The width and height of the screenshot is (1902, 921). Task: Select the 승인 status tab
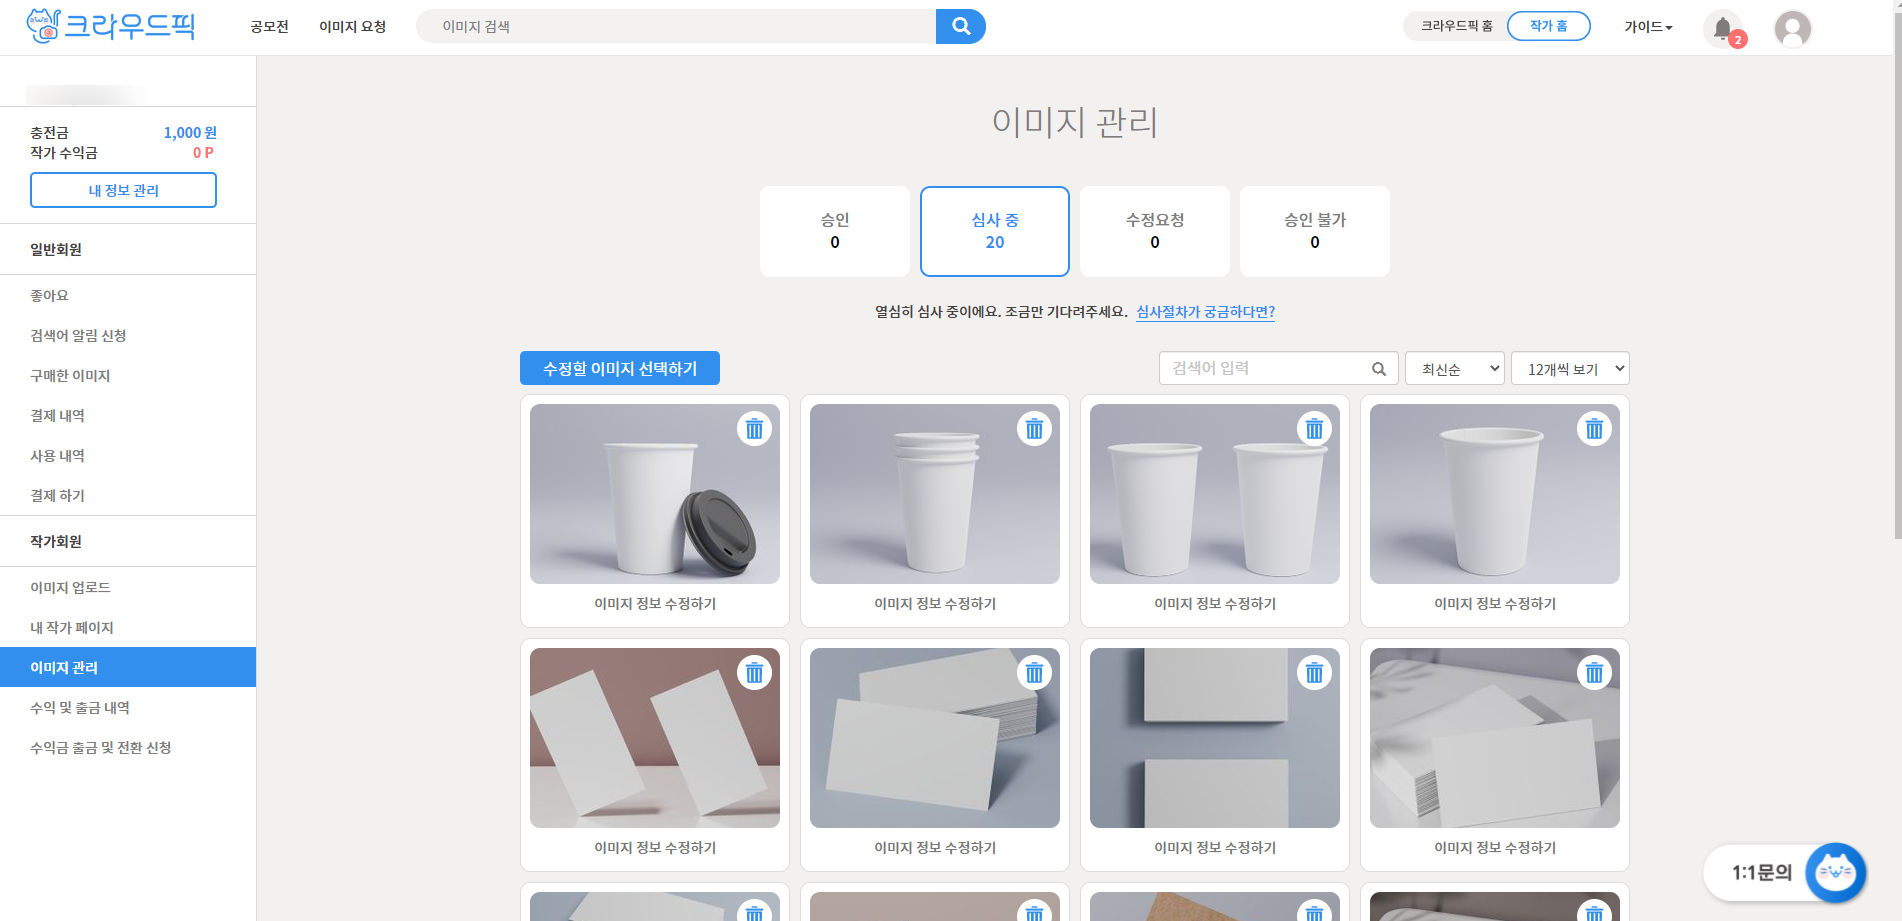pos(835,231)
